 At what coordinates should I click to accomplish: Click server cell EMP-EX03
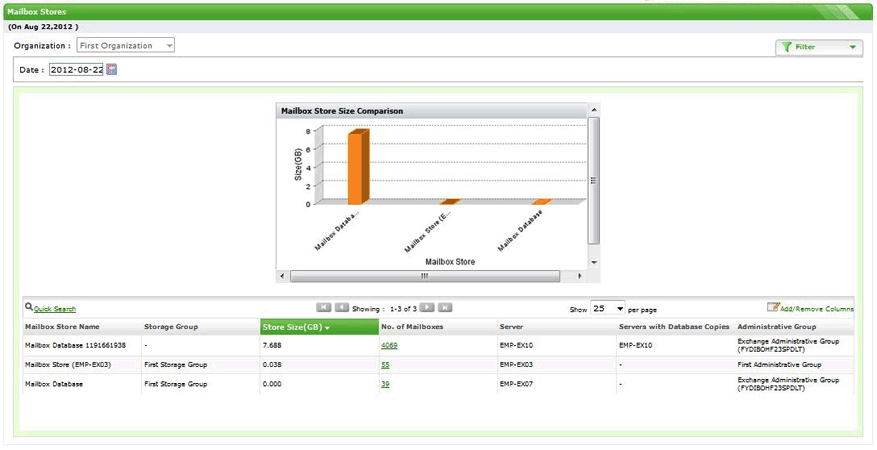516,364
